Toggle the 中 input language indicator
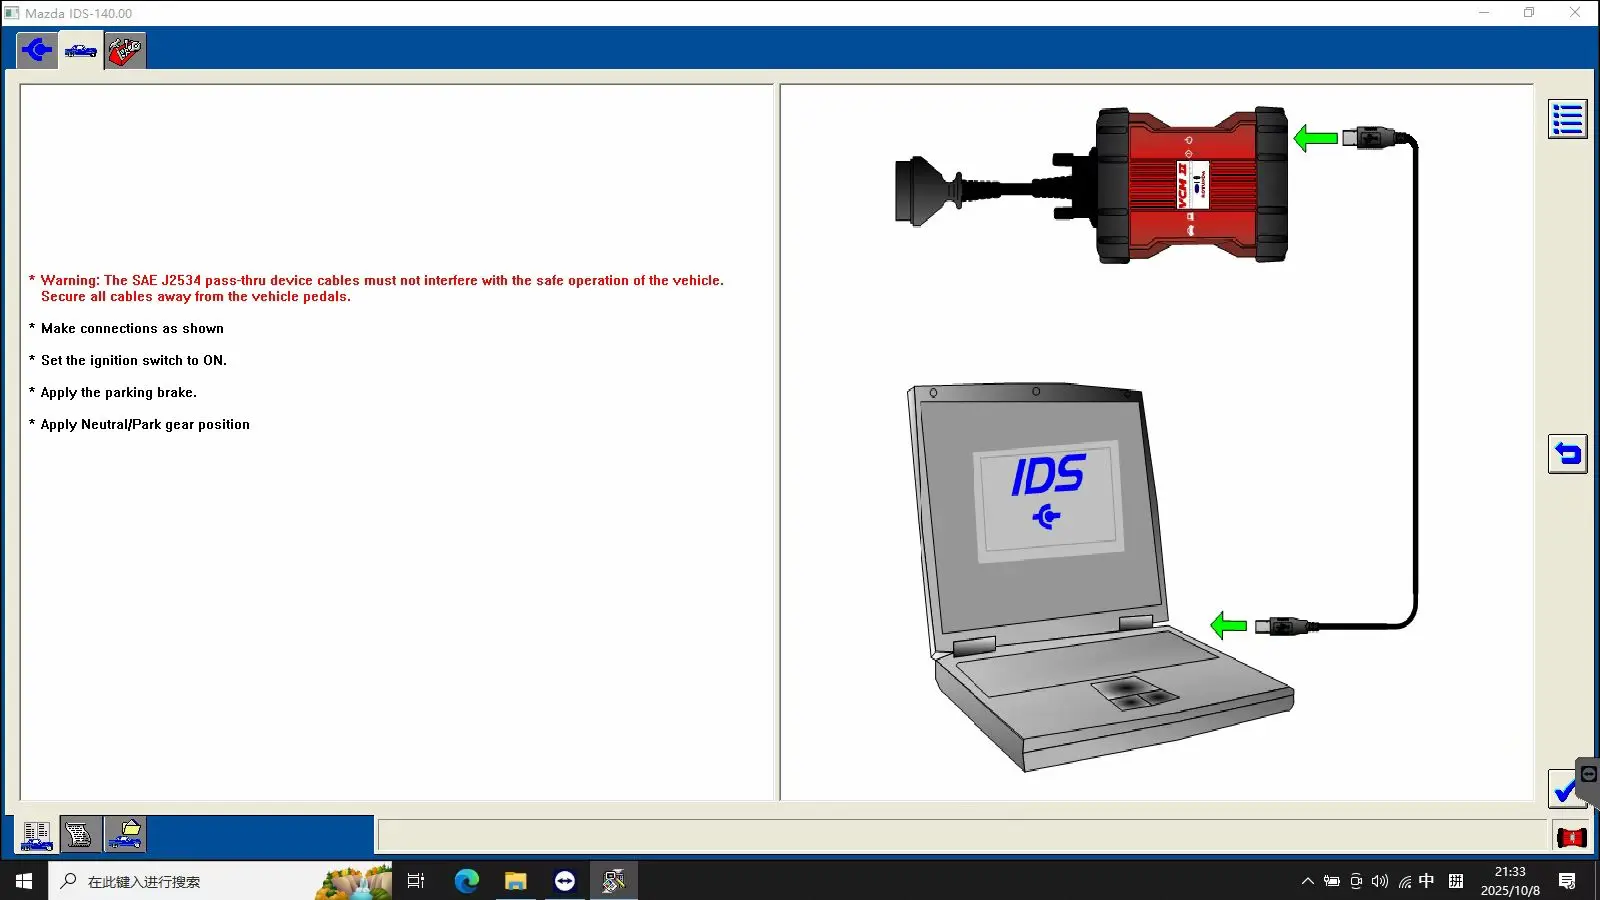 pos(1427,881)
